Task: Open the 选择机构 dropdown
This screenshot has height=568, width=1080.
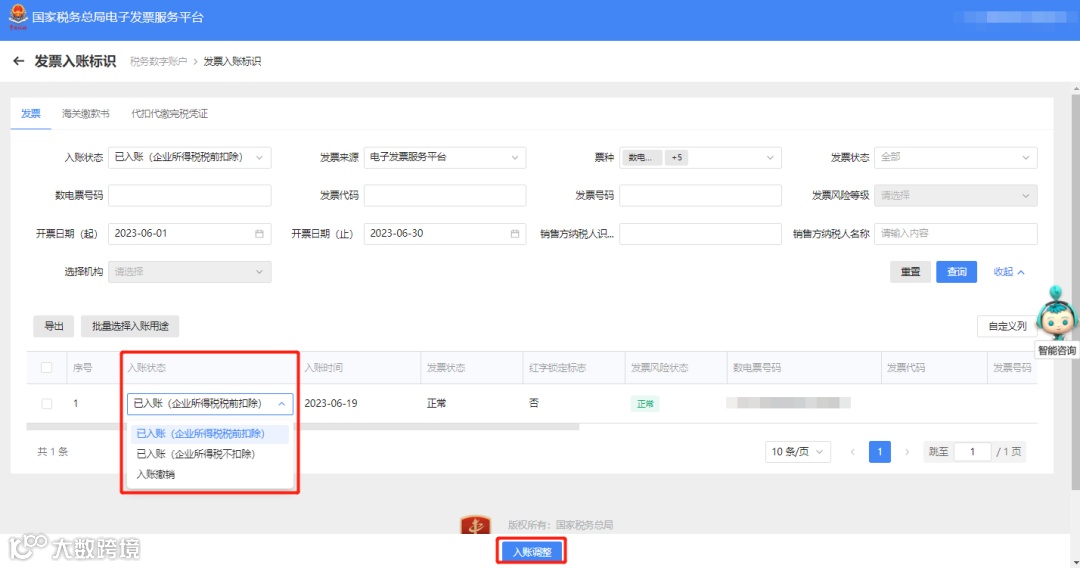Action: (189, 272)
